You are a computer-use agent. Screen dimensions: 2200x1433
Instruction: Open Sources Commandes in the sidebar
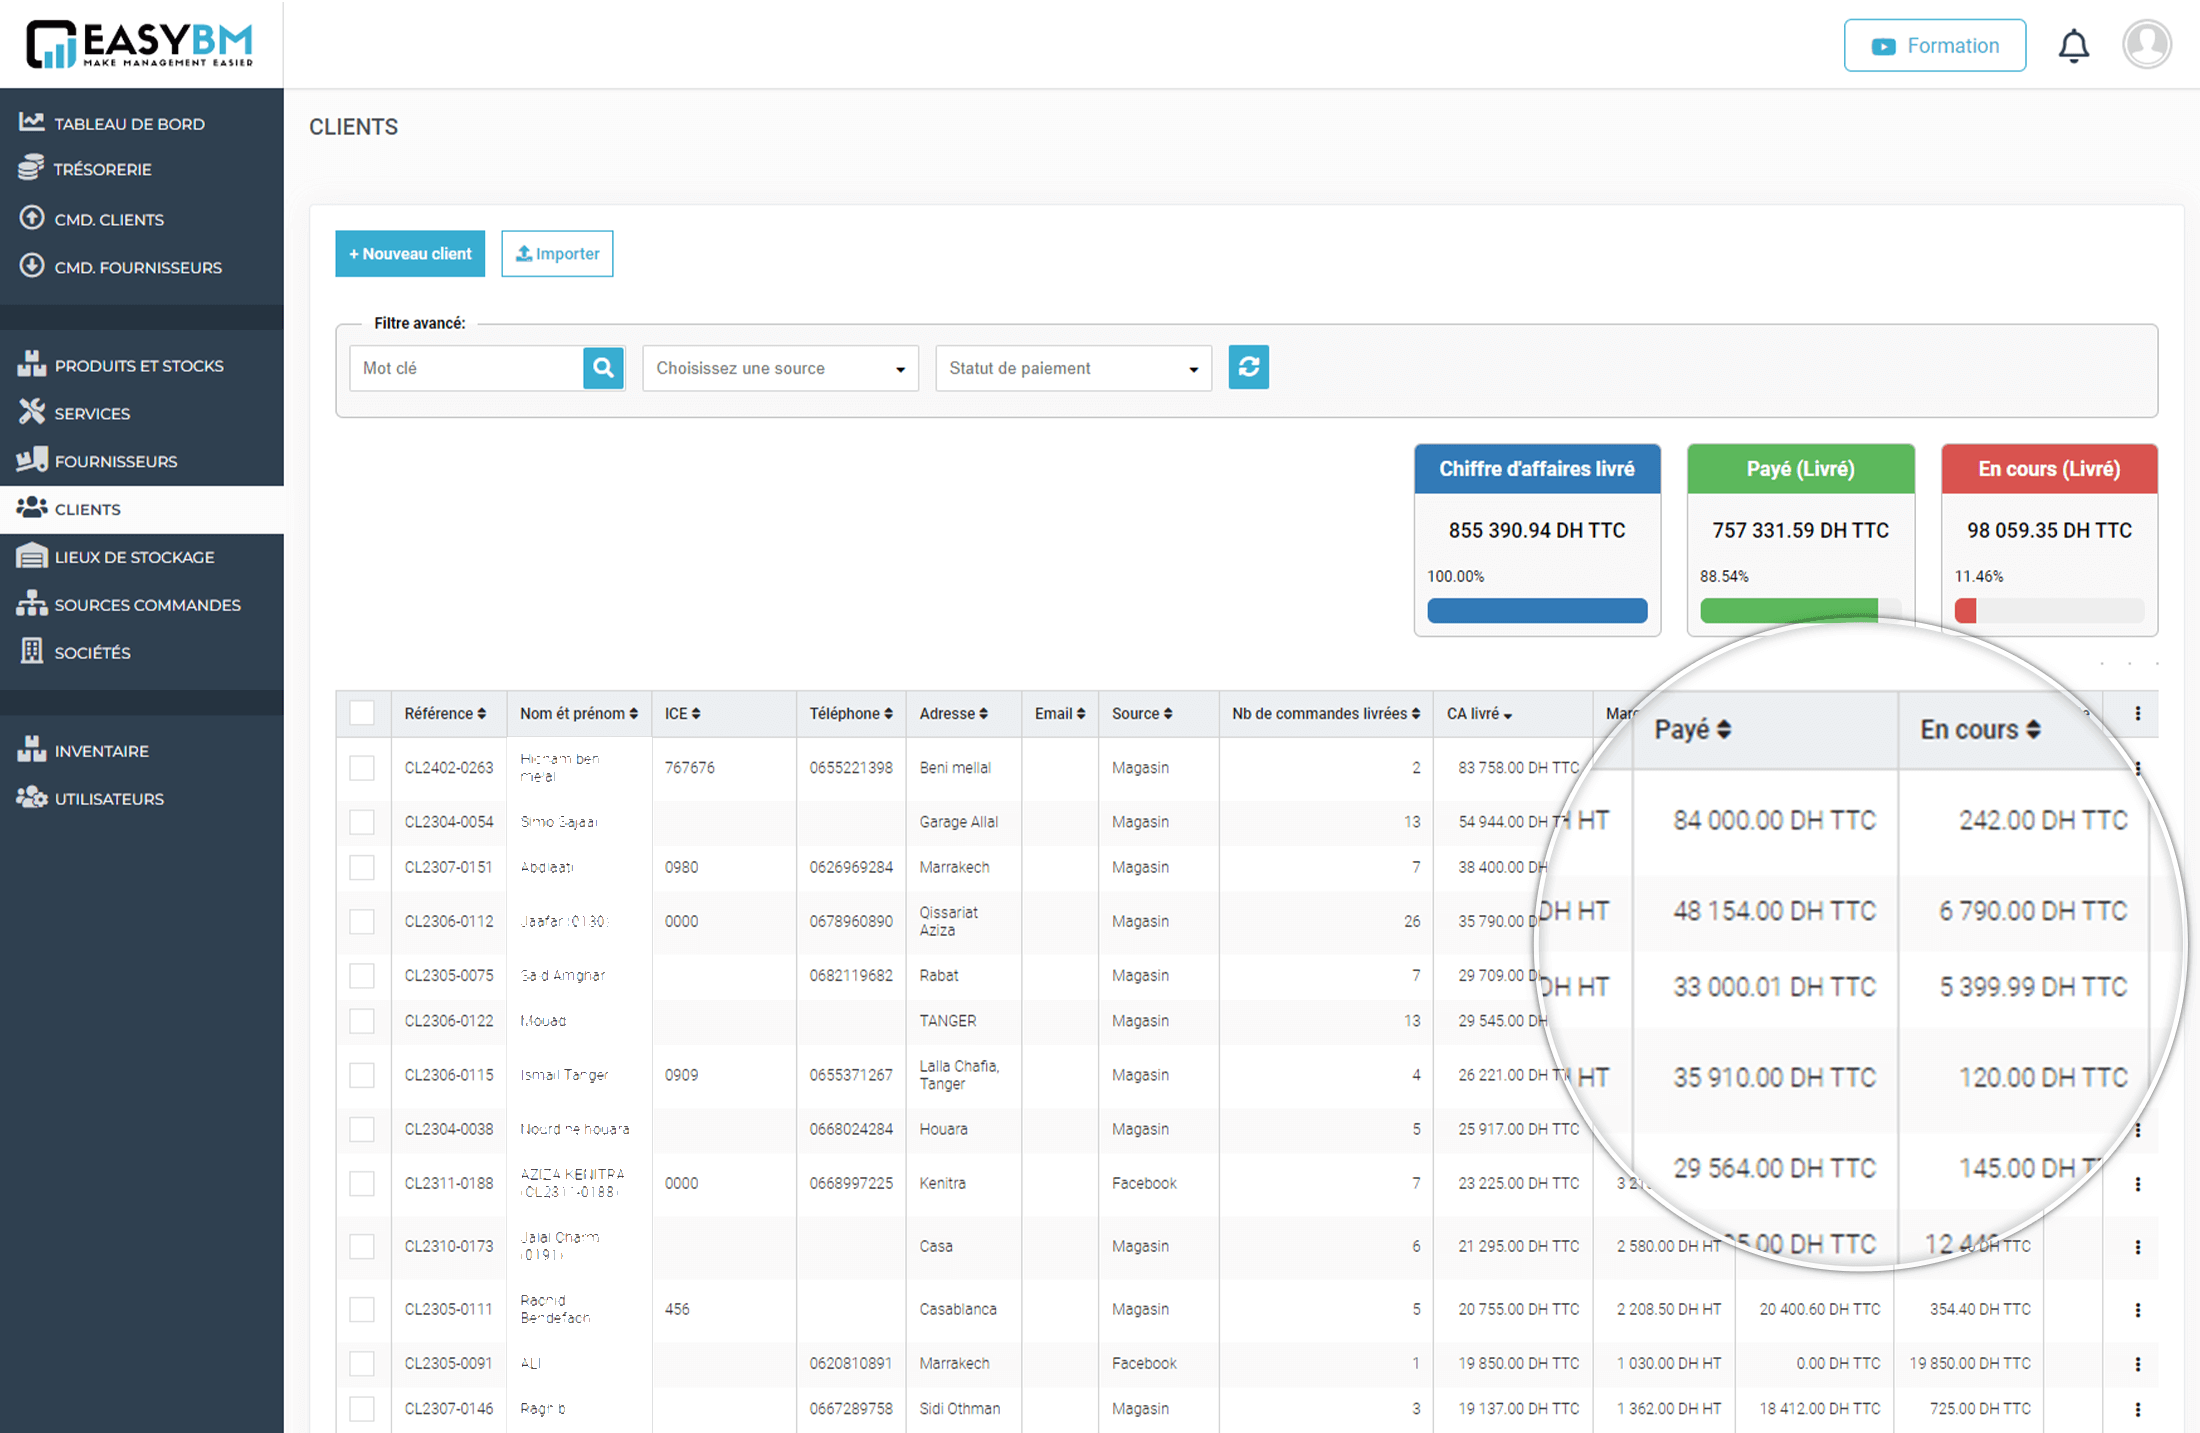(147, 605)
